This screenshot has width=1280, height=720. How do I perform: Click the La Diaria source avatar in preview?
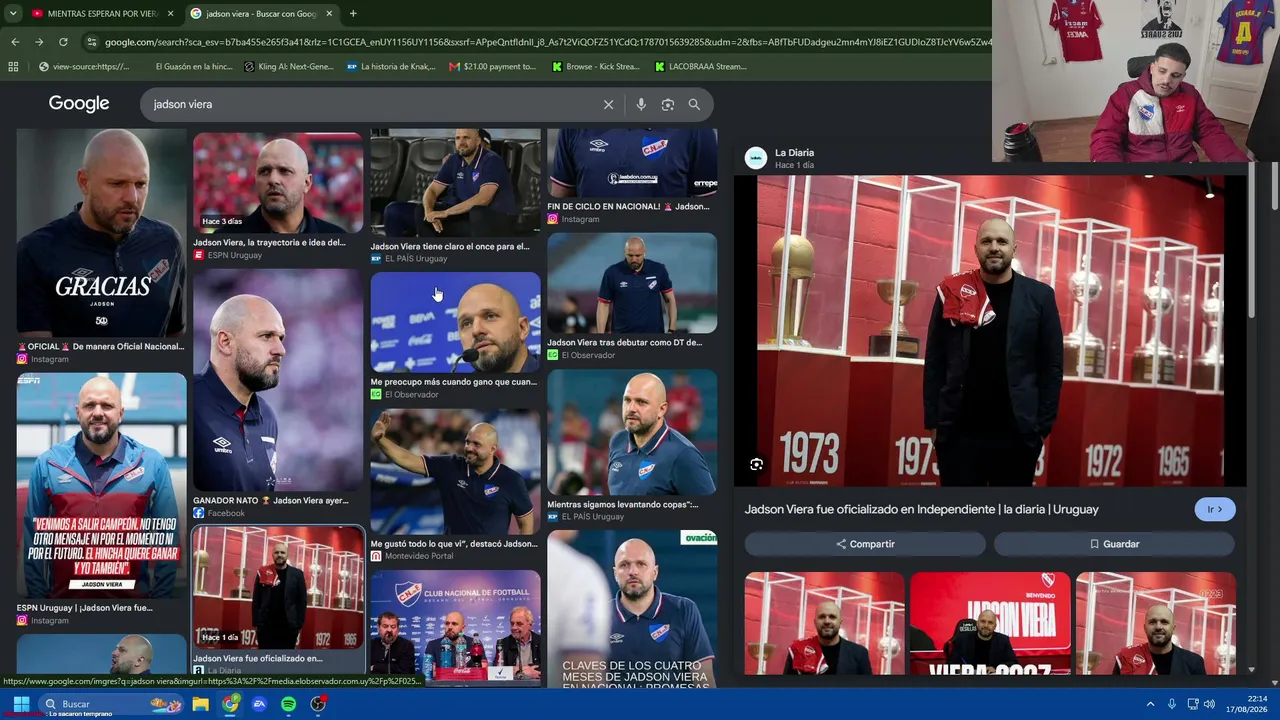756,158
